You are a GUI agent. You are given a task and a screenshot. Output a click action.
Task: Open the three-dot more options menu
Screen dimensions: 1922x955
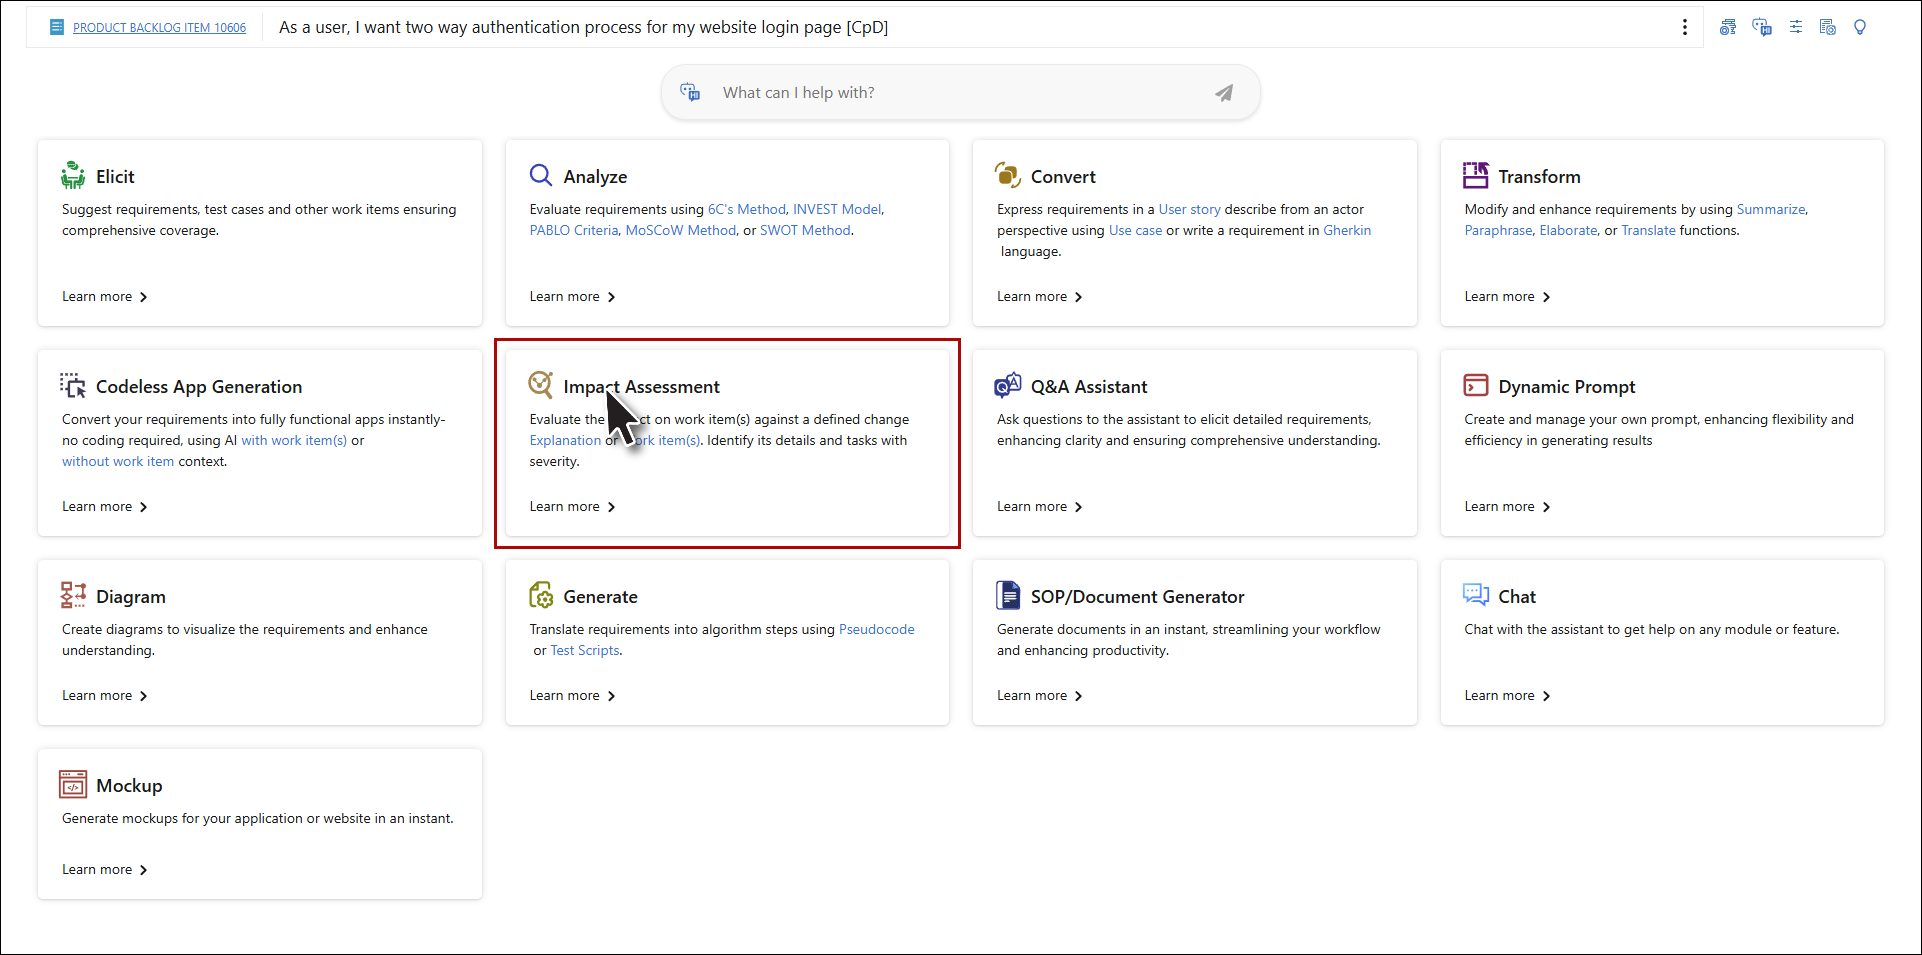(x=1685, y=27)
